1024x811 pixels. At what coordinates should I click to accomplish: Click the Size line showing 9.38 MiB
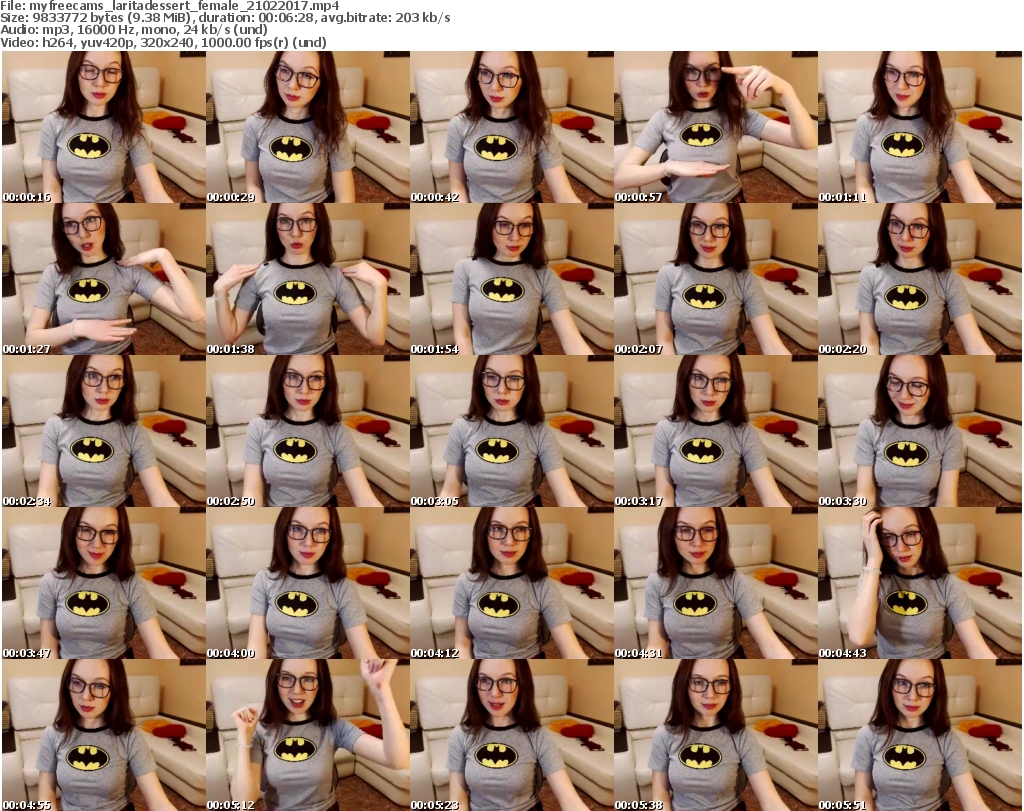coord(225,18)
